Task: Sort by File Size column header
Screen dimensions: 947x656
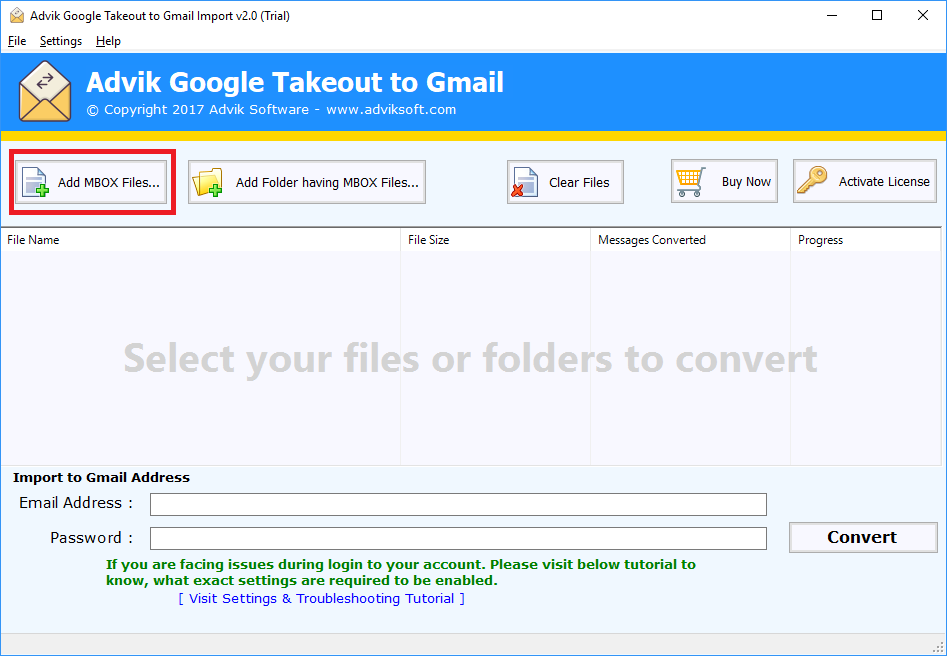Action: [495, 240]
